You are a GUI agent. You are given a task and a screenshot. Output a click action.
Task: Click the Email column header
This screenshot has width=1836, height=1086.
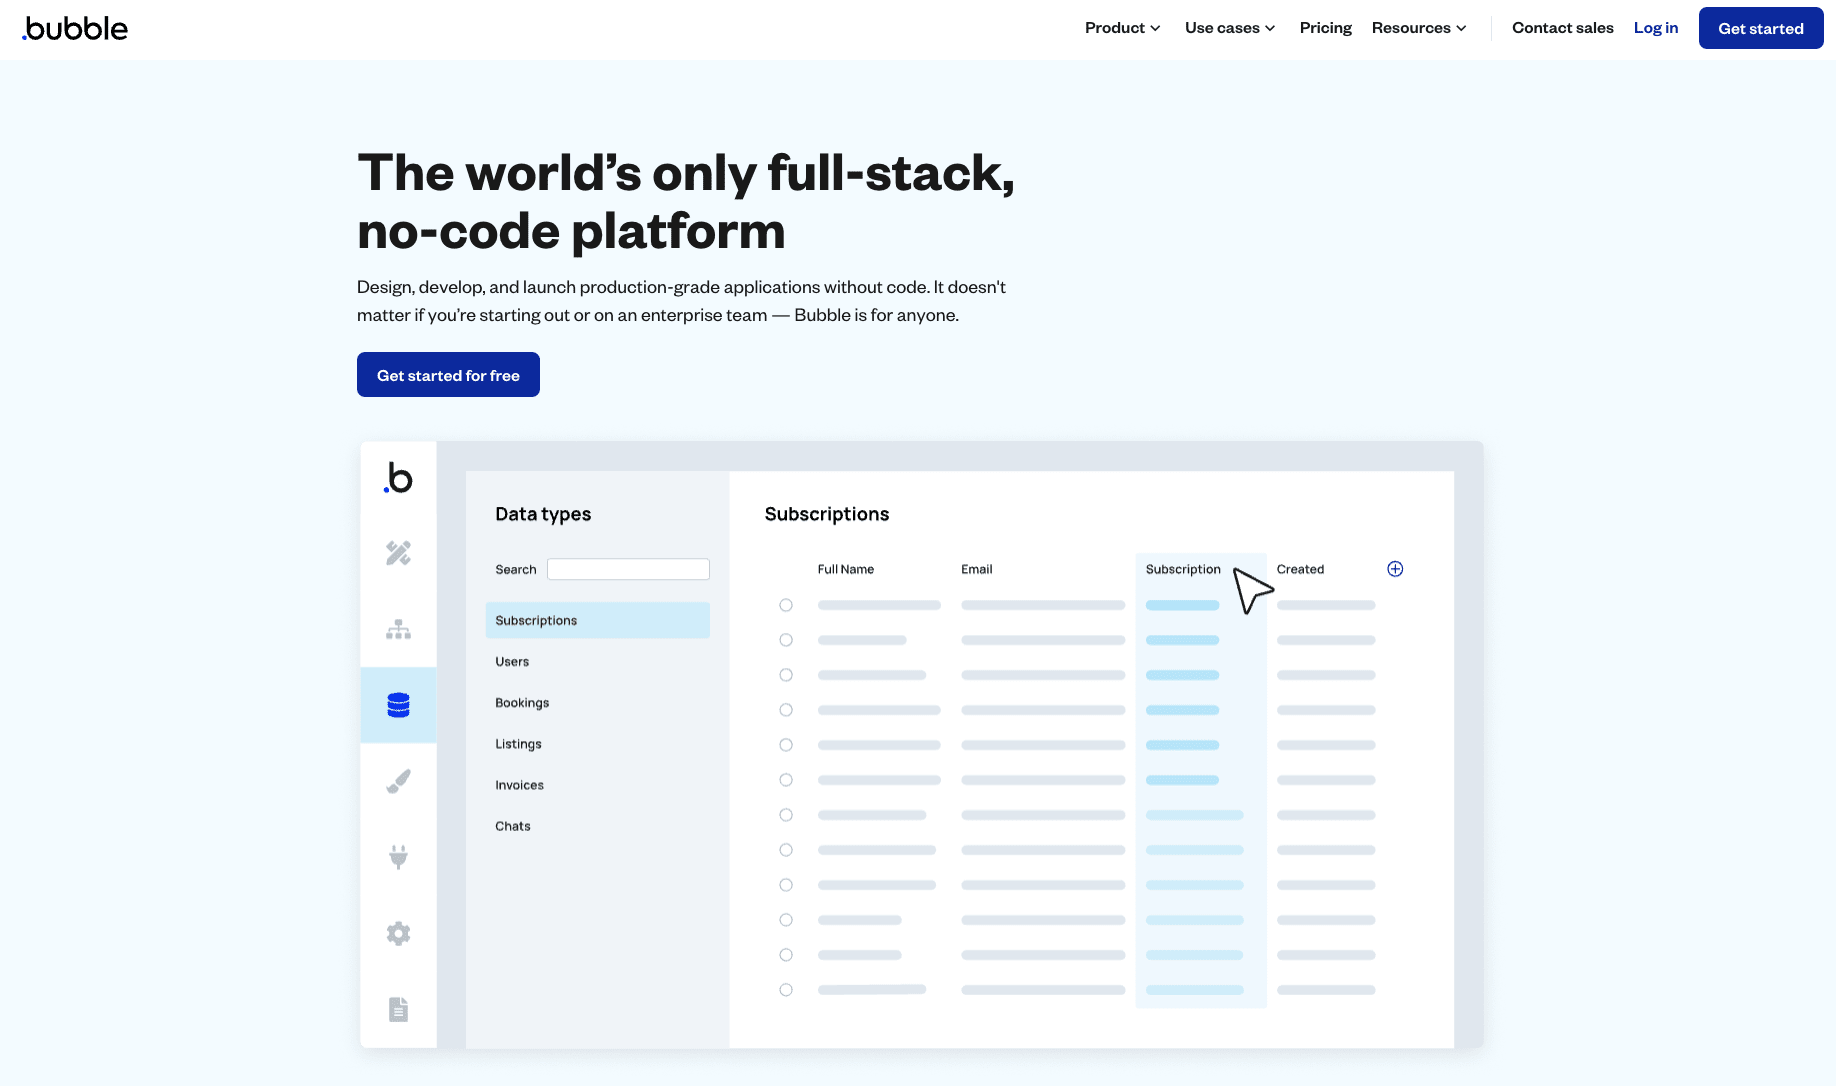pos(976,569)
